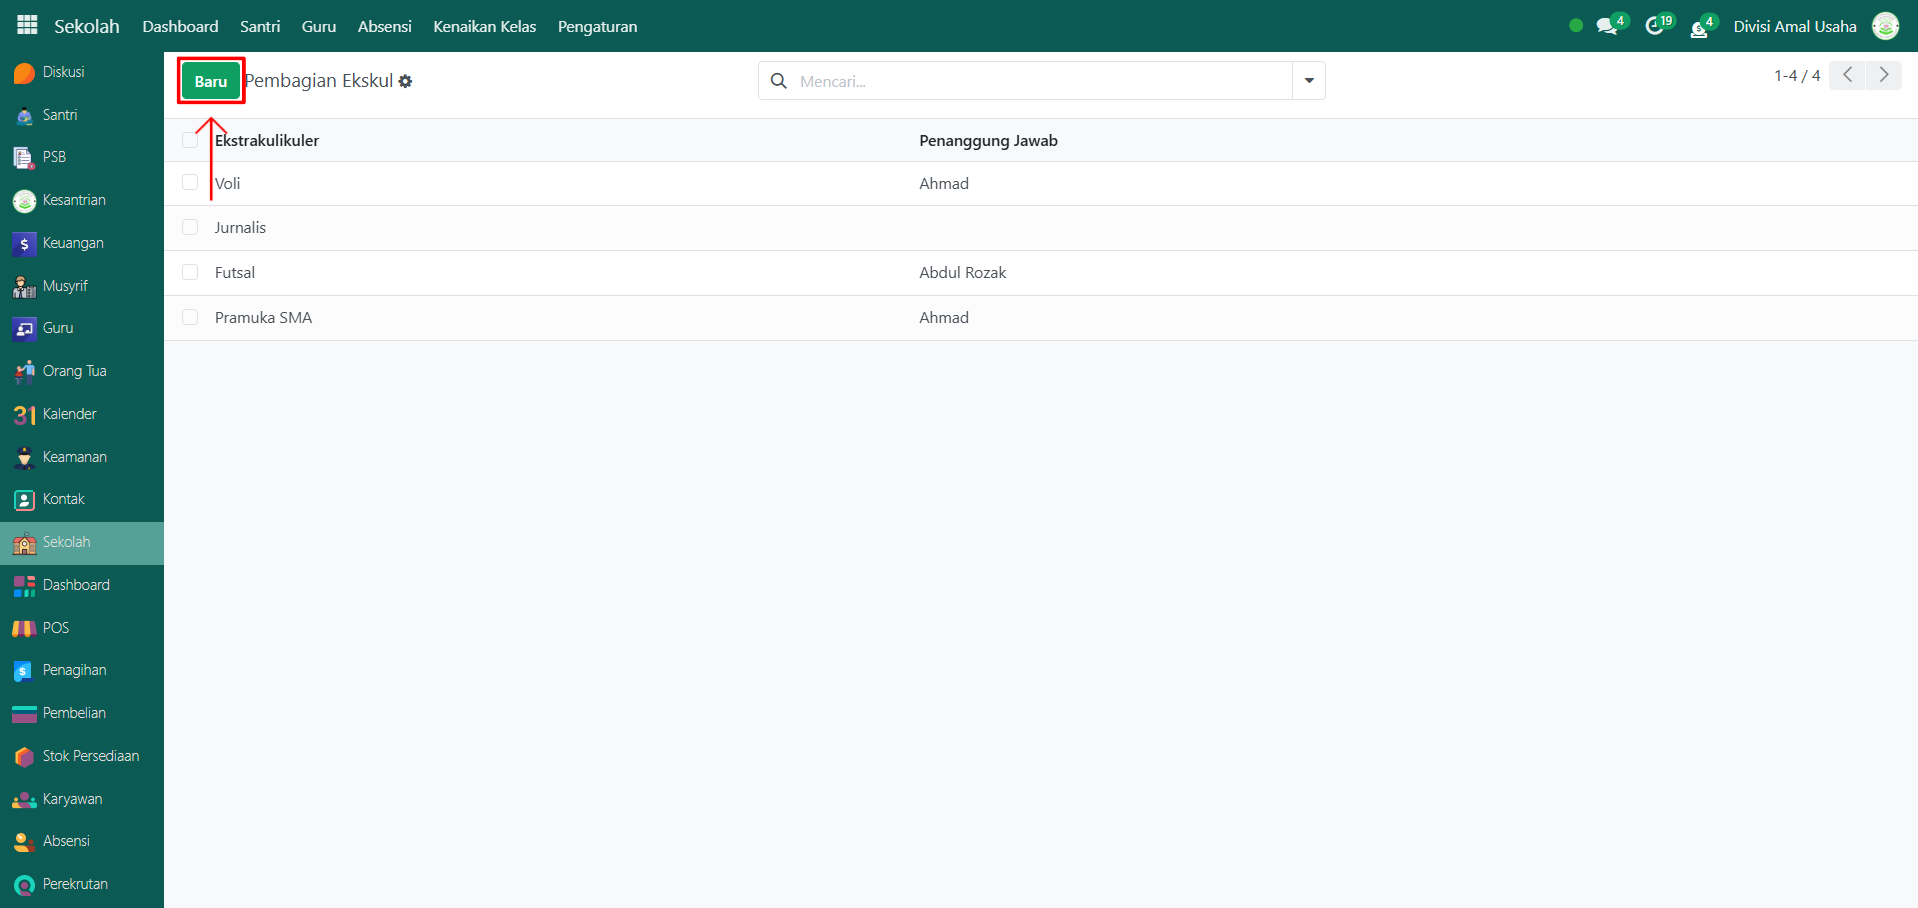
Task: Open the apps grid menu icon
Action: pyautogui.click(x=27, y=26)
